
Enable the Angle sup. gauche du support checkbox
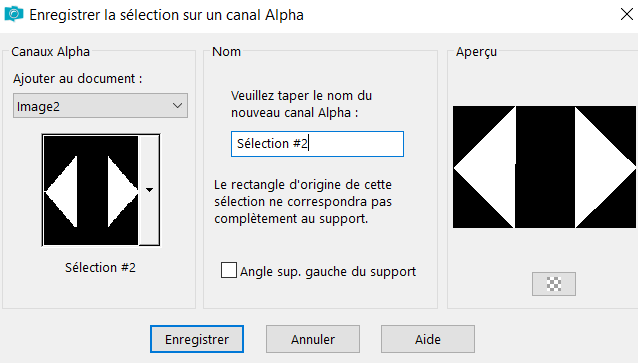[229, 270]
